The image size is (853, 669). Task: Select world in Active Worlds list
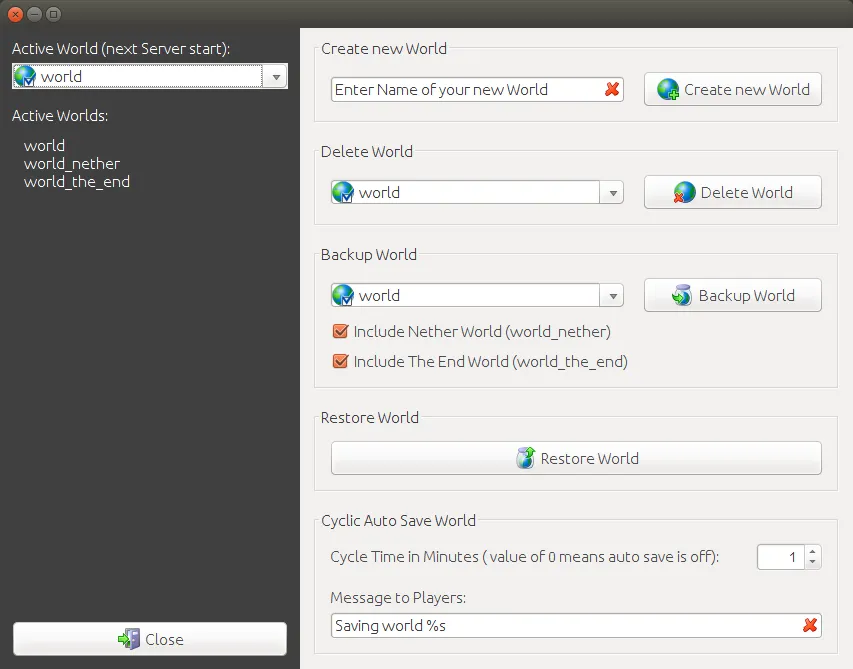[x=44, y=146]
